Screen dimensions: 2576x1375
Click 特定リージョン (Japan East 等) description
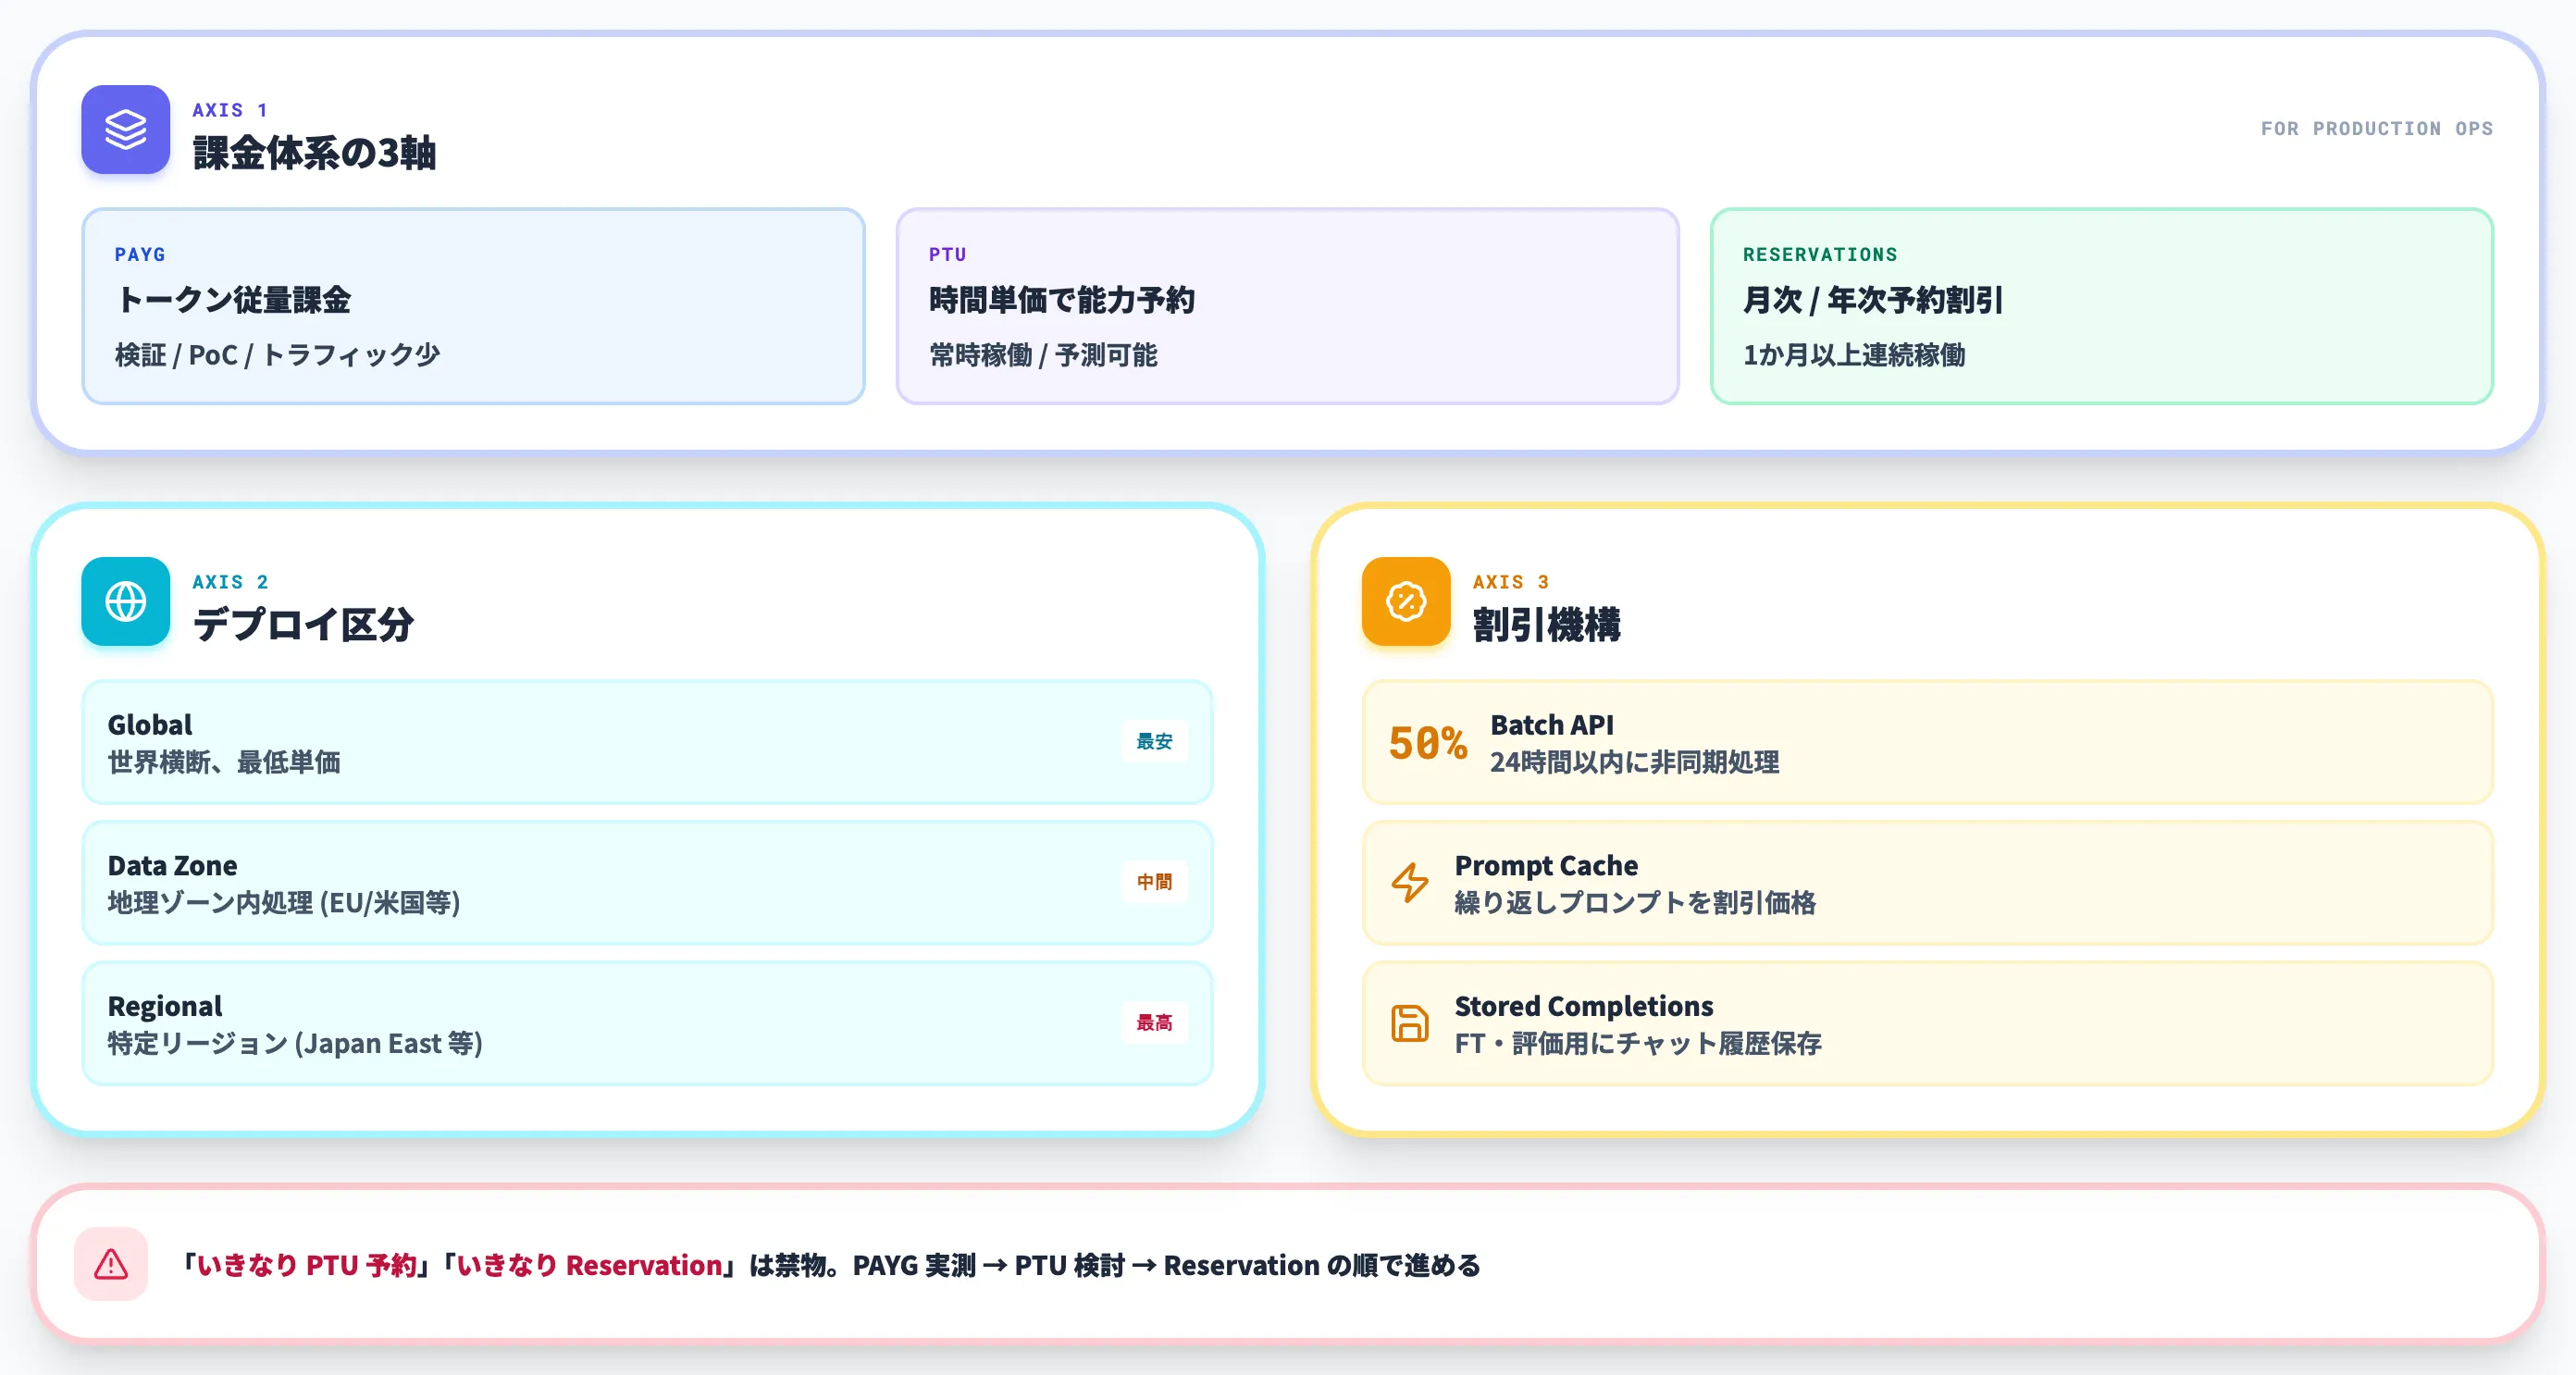pos(295,1043)
